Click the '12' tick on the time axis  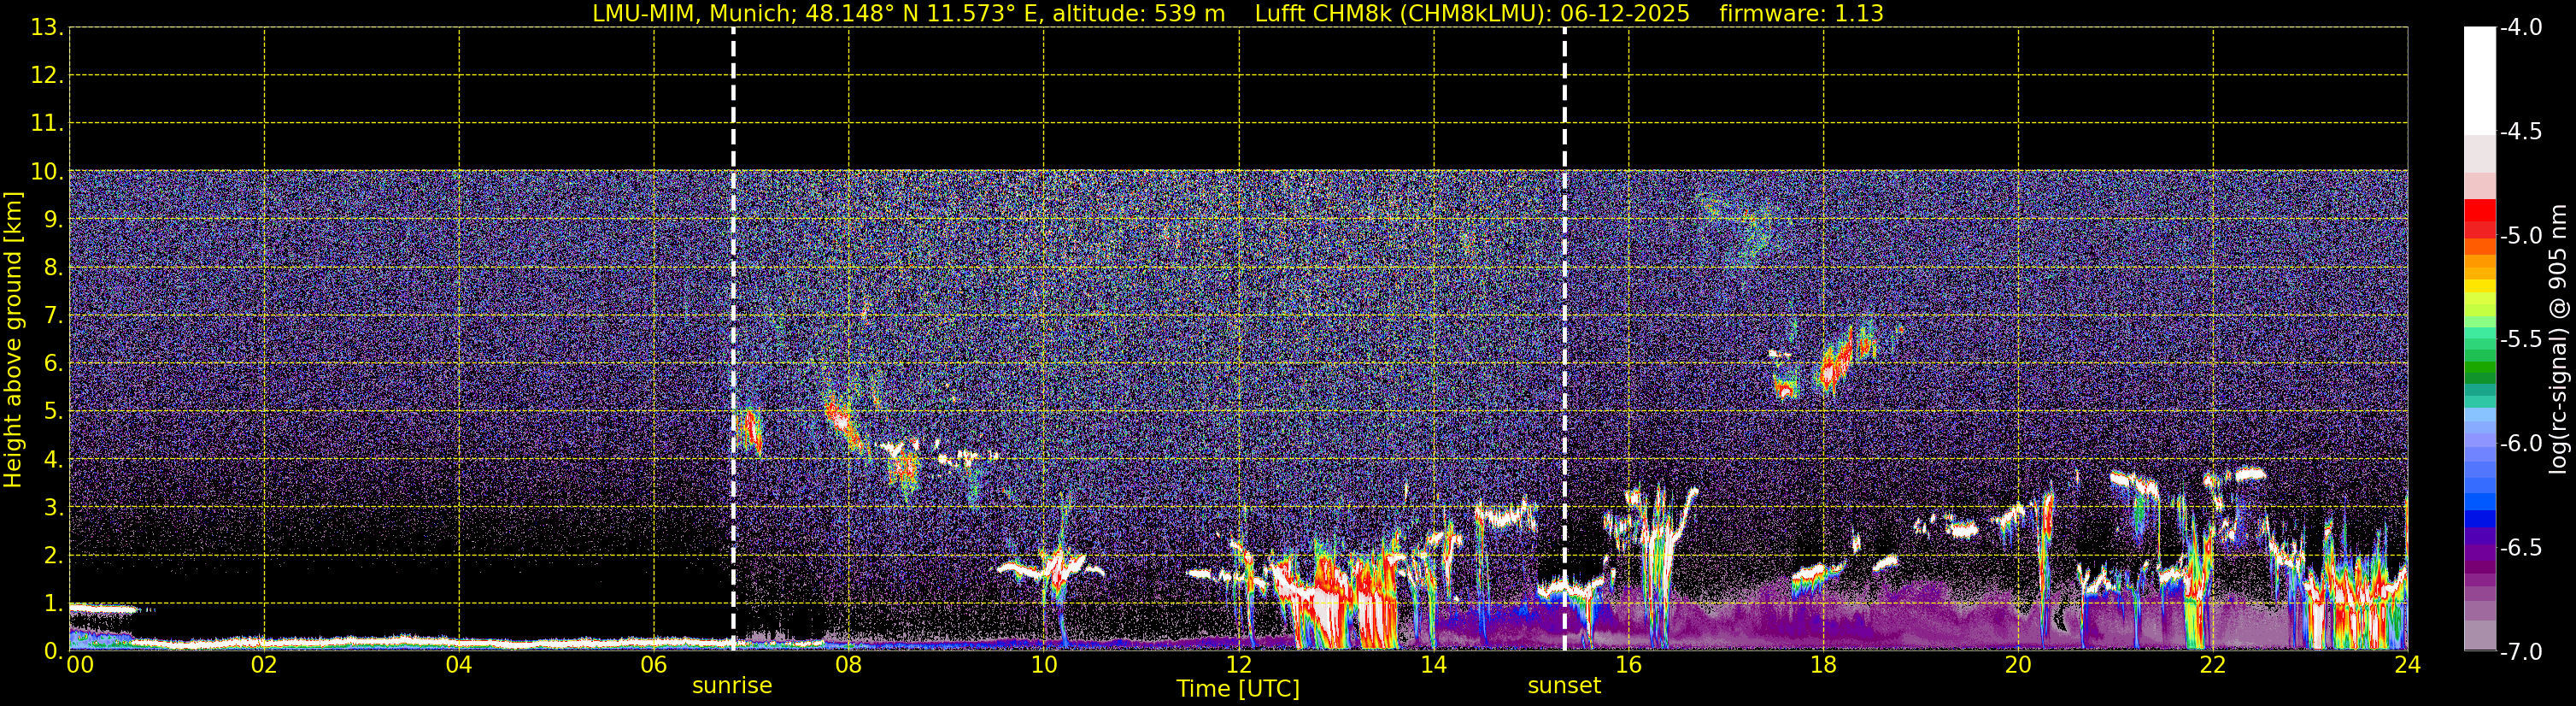1238,665
